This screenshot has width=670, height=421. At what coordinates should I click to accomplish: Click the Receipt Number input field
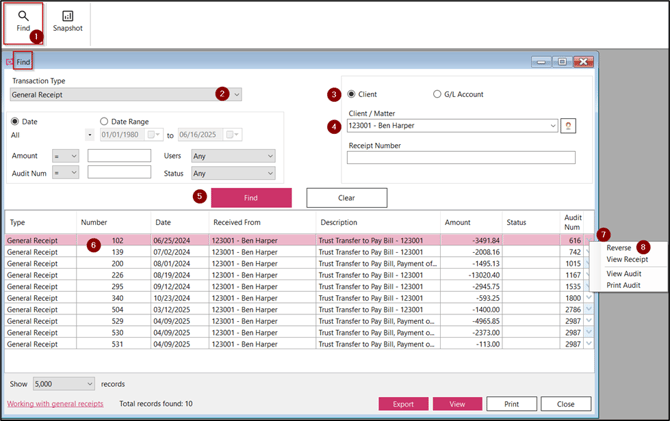(x=461, y=157)
